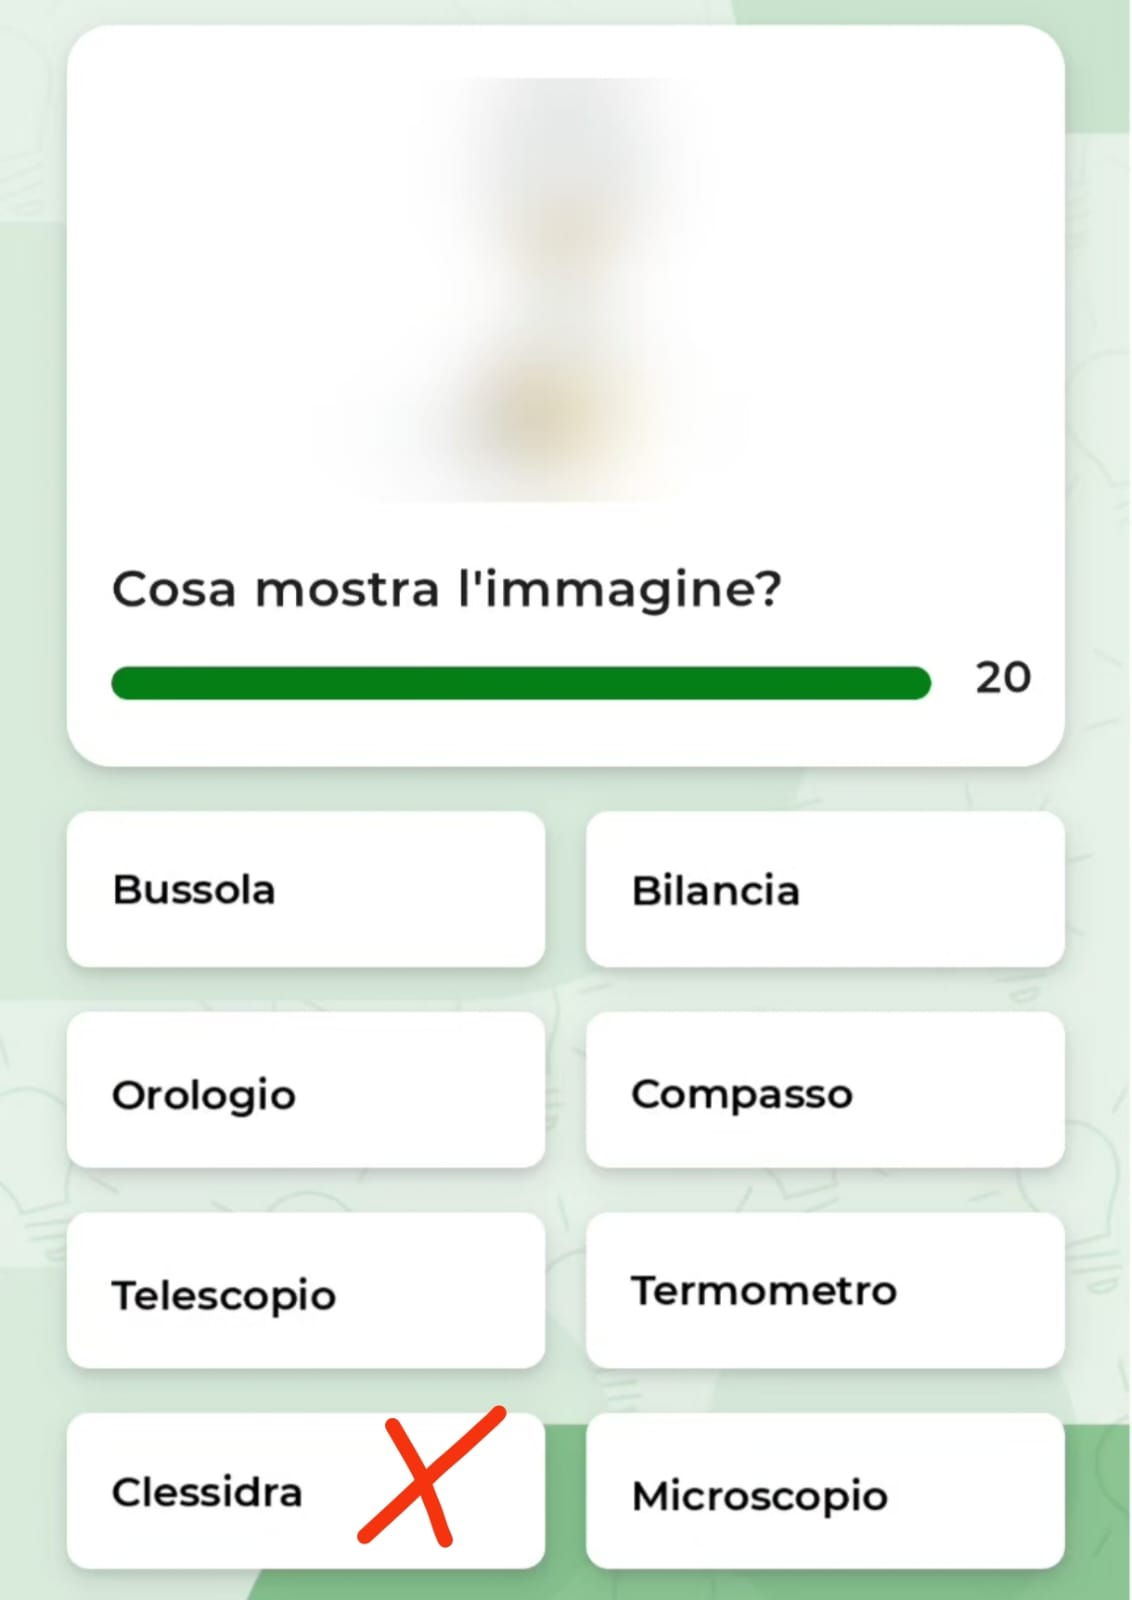Viewport: 1132px width, 1600px height.
Task: Answer with the option meaning thermometer
Action: point(824,1290)
